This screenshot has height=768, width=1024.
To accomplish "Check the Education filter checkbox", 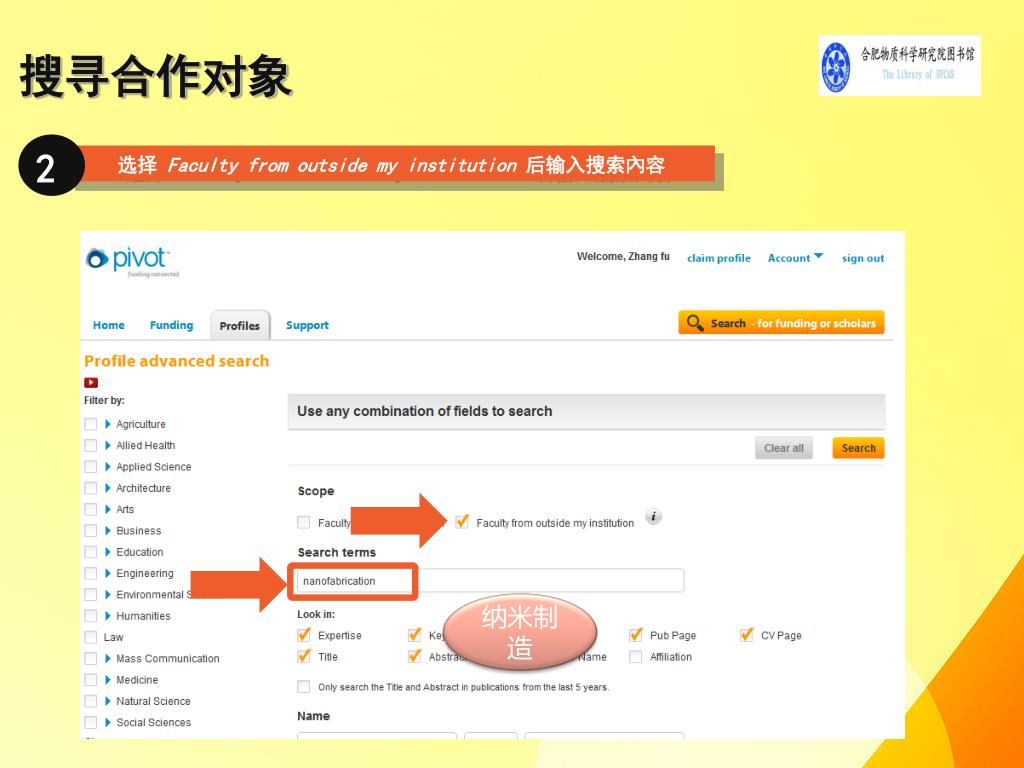I will 91,552.
